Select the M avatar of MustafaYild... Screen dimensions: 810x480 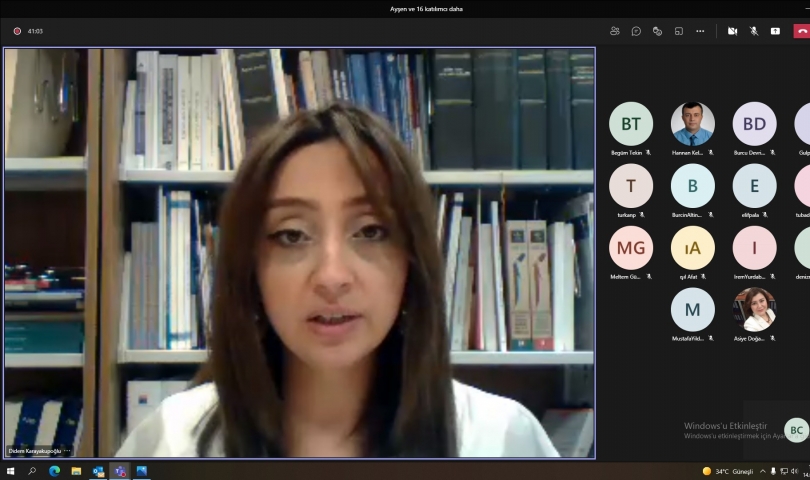(x=693, y=309)
